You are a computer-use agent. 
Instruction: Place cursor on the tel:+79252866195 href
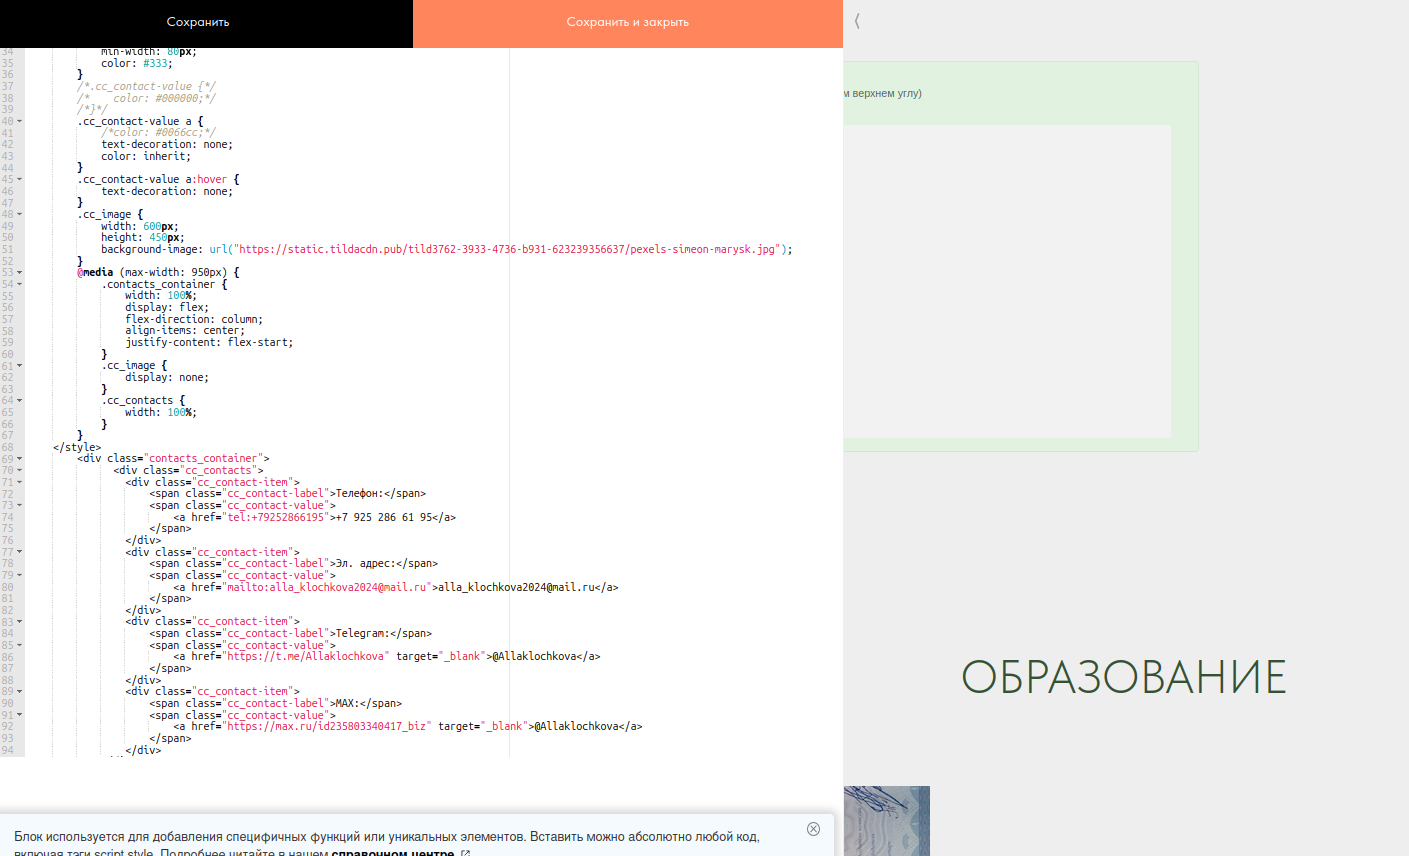tap(276, 518)
